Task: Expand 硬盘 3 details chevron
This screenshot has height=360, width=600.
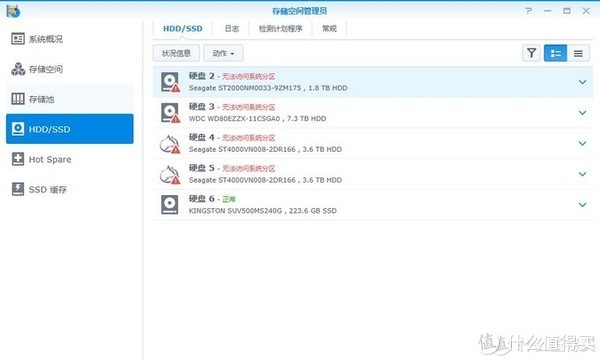Action: coord(582,112)
